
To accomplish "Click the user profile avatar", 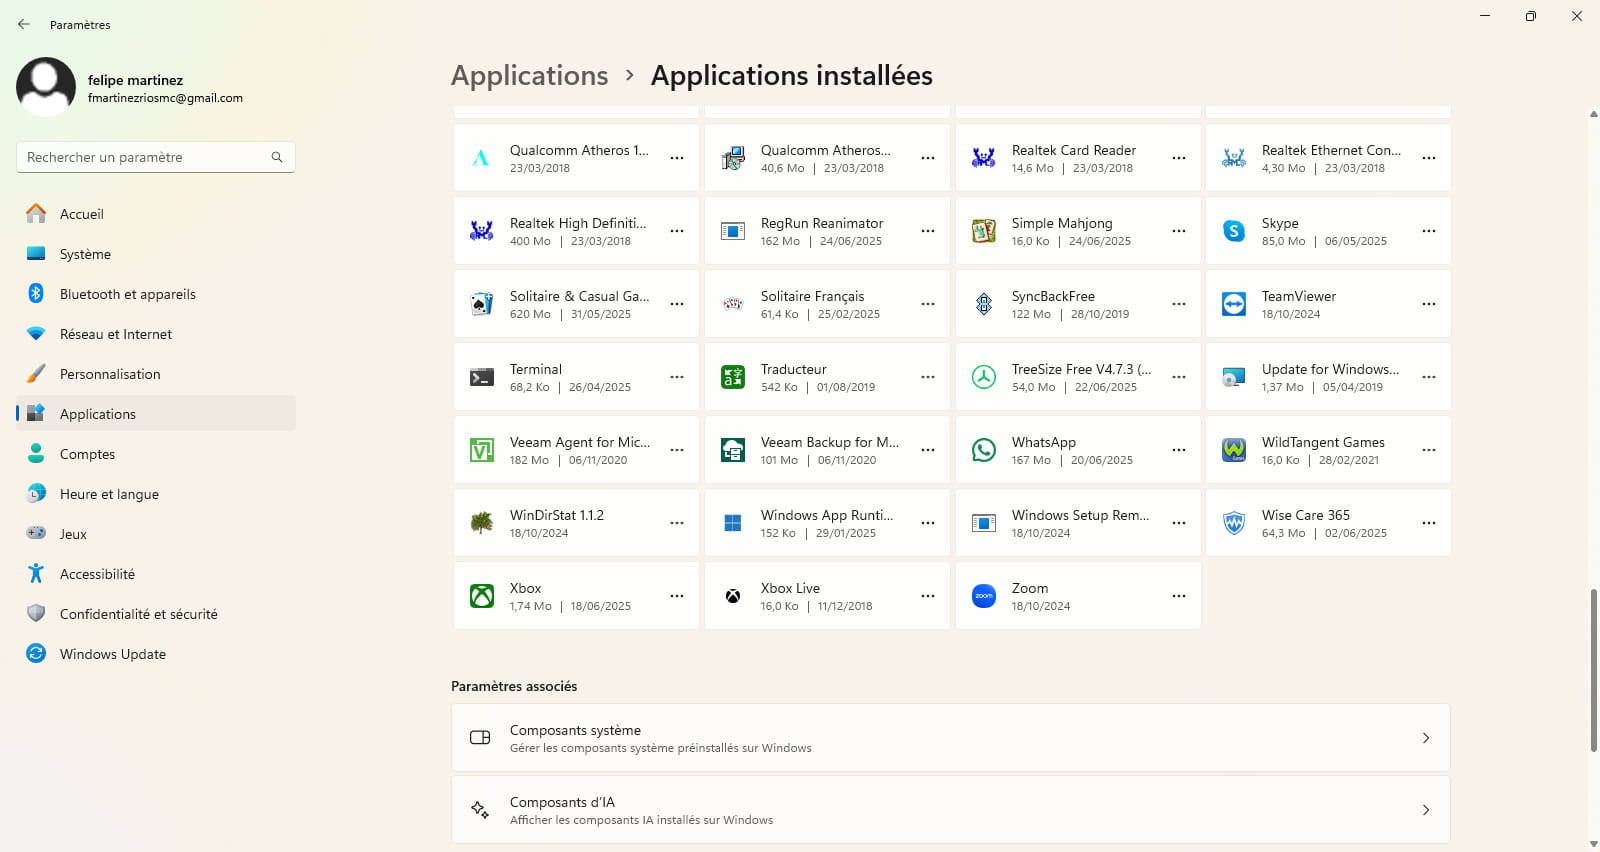I will 46,87.
